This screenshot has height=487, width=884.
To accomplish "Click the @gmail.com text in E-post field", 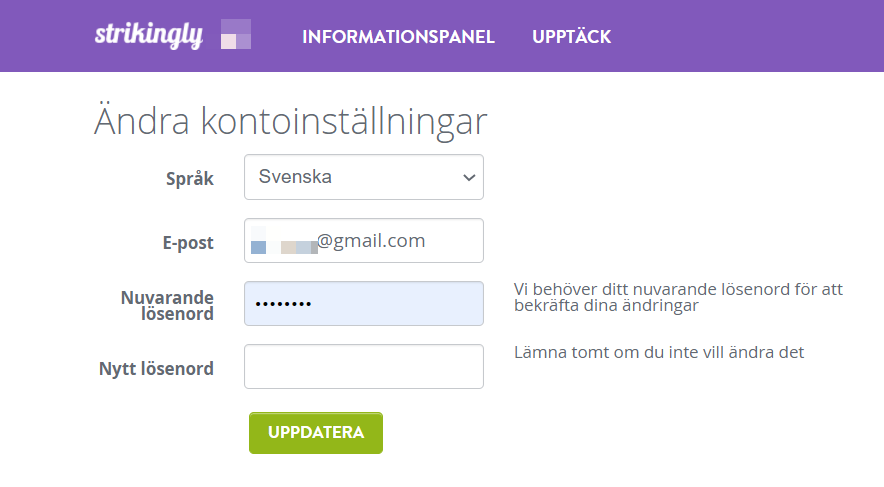I will coord(371,241).
